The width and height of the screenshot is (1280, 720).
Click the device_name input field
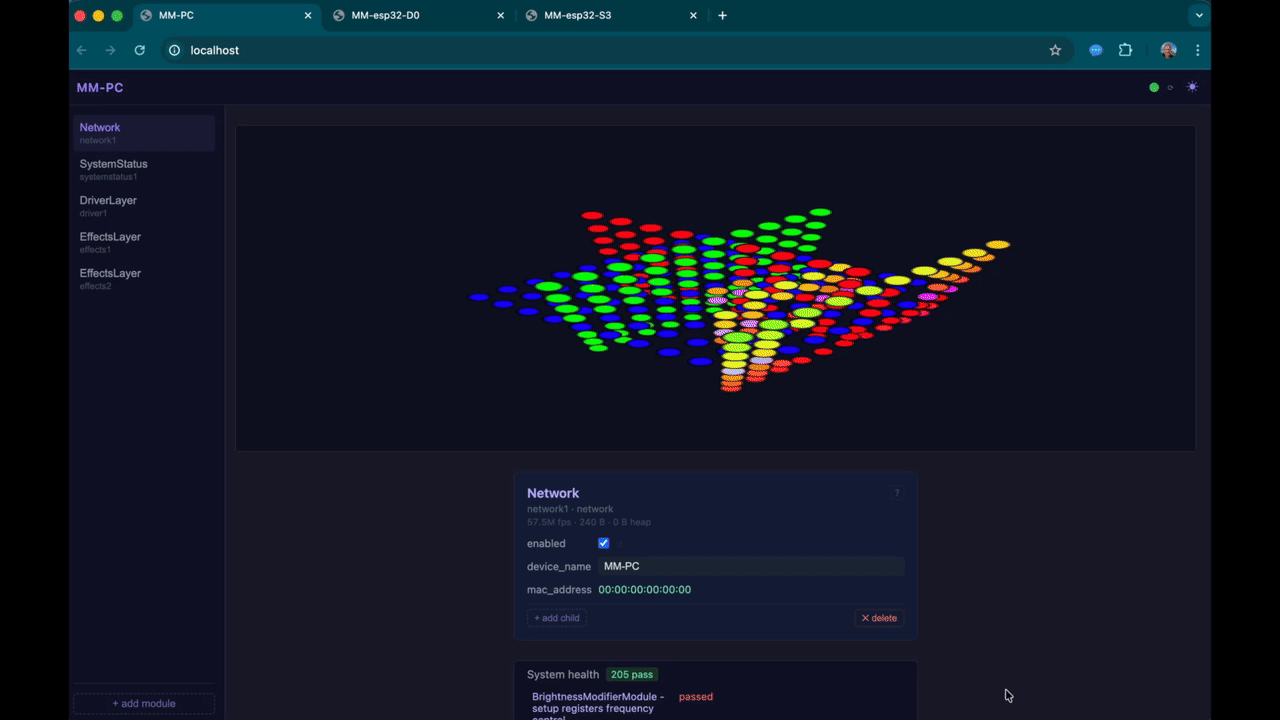point(750,566)
